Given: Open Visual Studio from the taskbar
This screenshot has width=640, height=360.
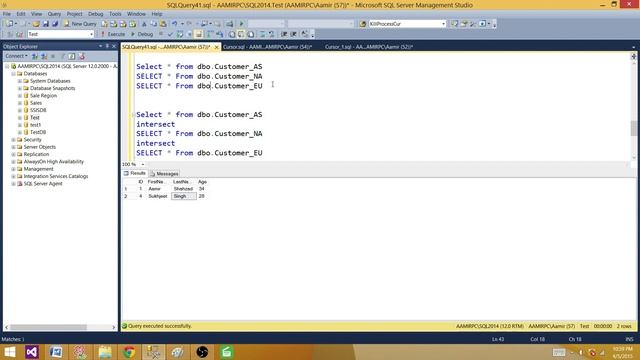Looking at the screenshot, I should click(x=32, y=352).
